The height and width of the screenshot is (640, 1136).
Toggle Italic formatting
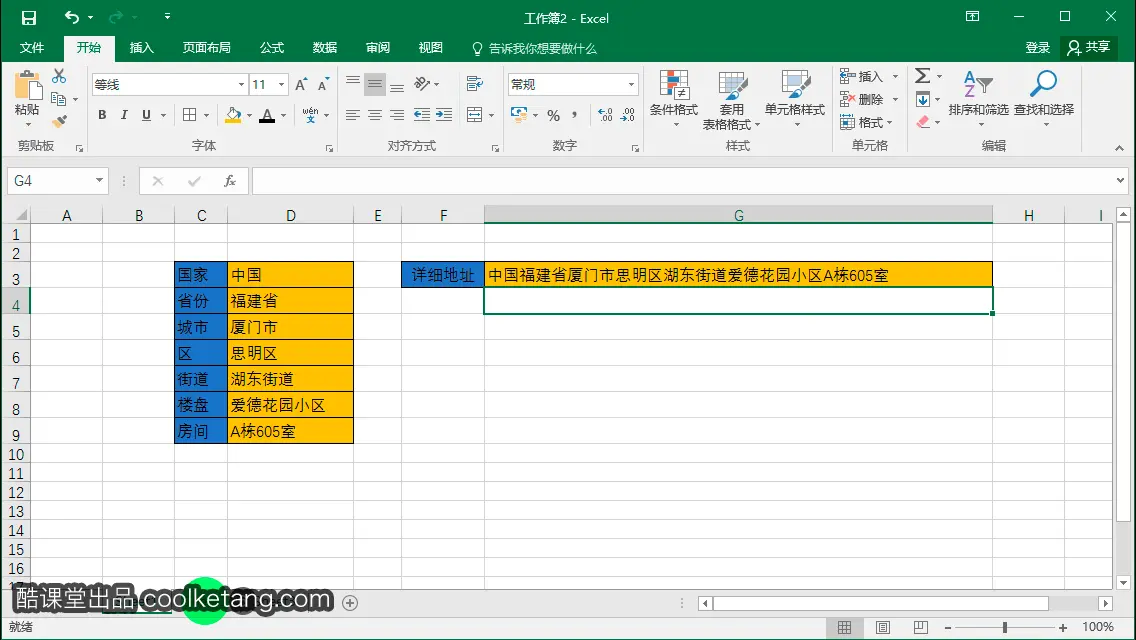124,115
